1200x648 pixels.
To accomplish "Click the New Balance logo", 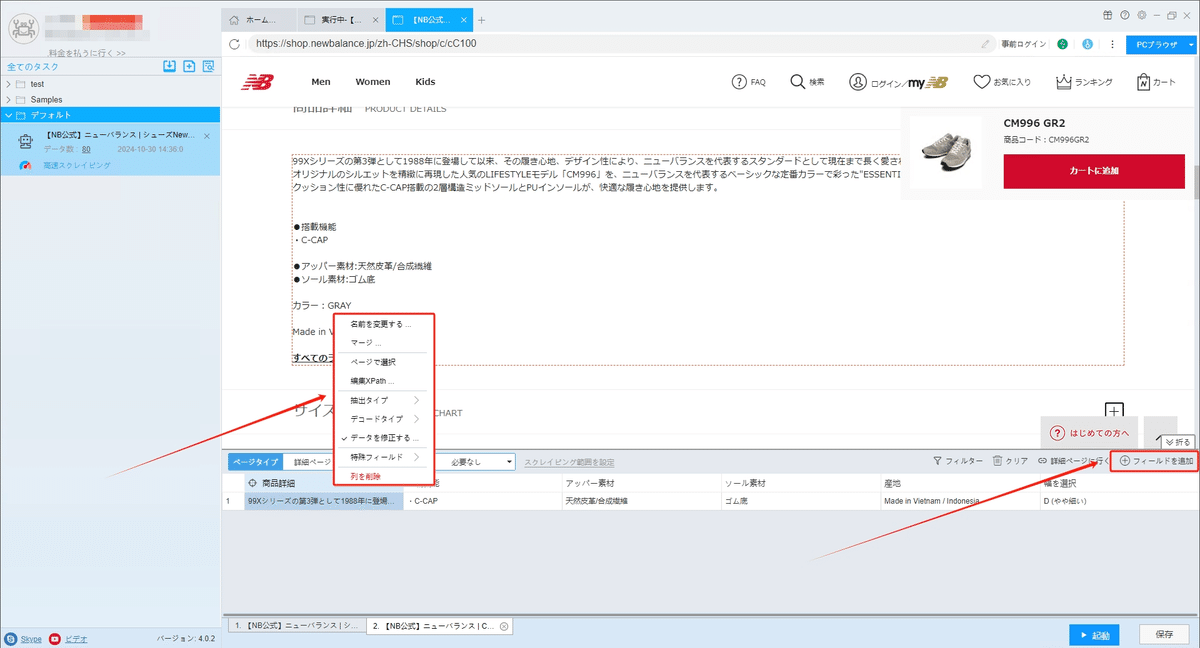I will [x=256, y=82].
